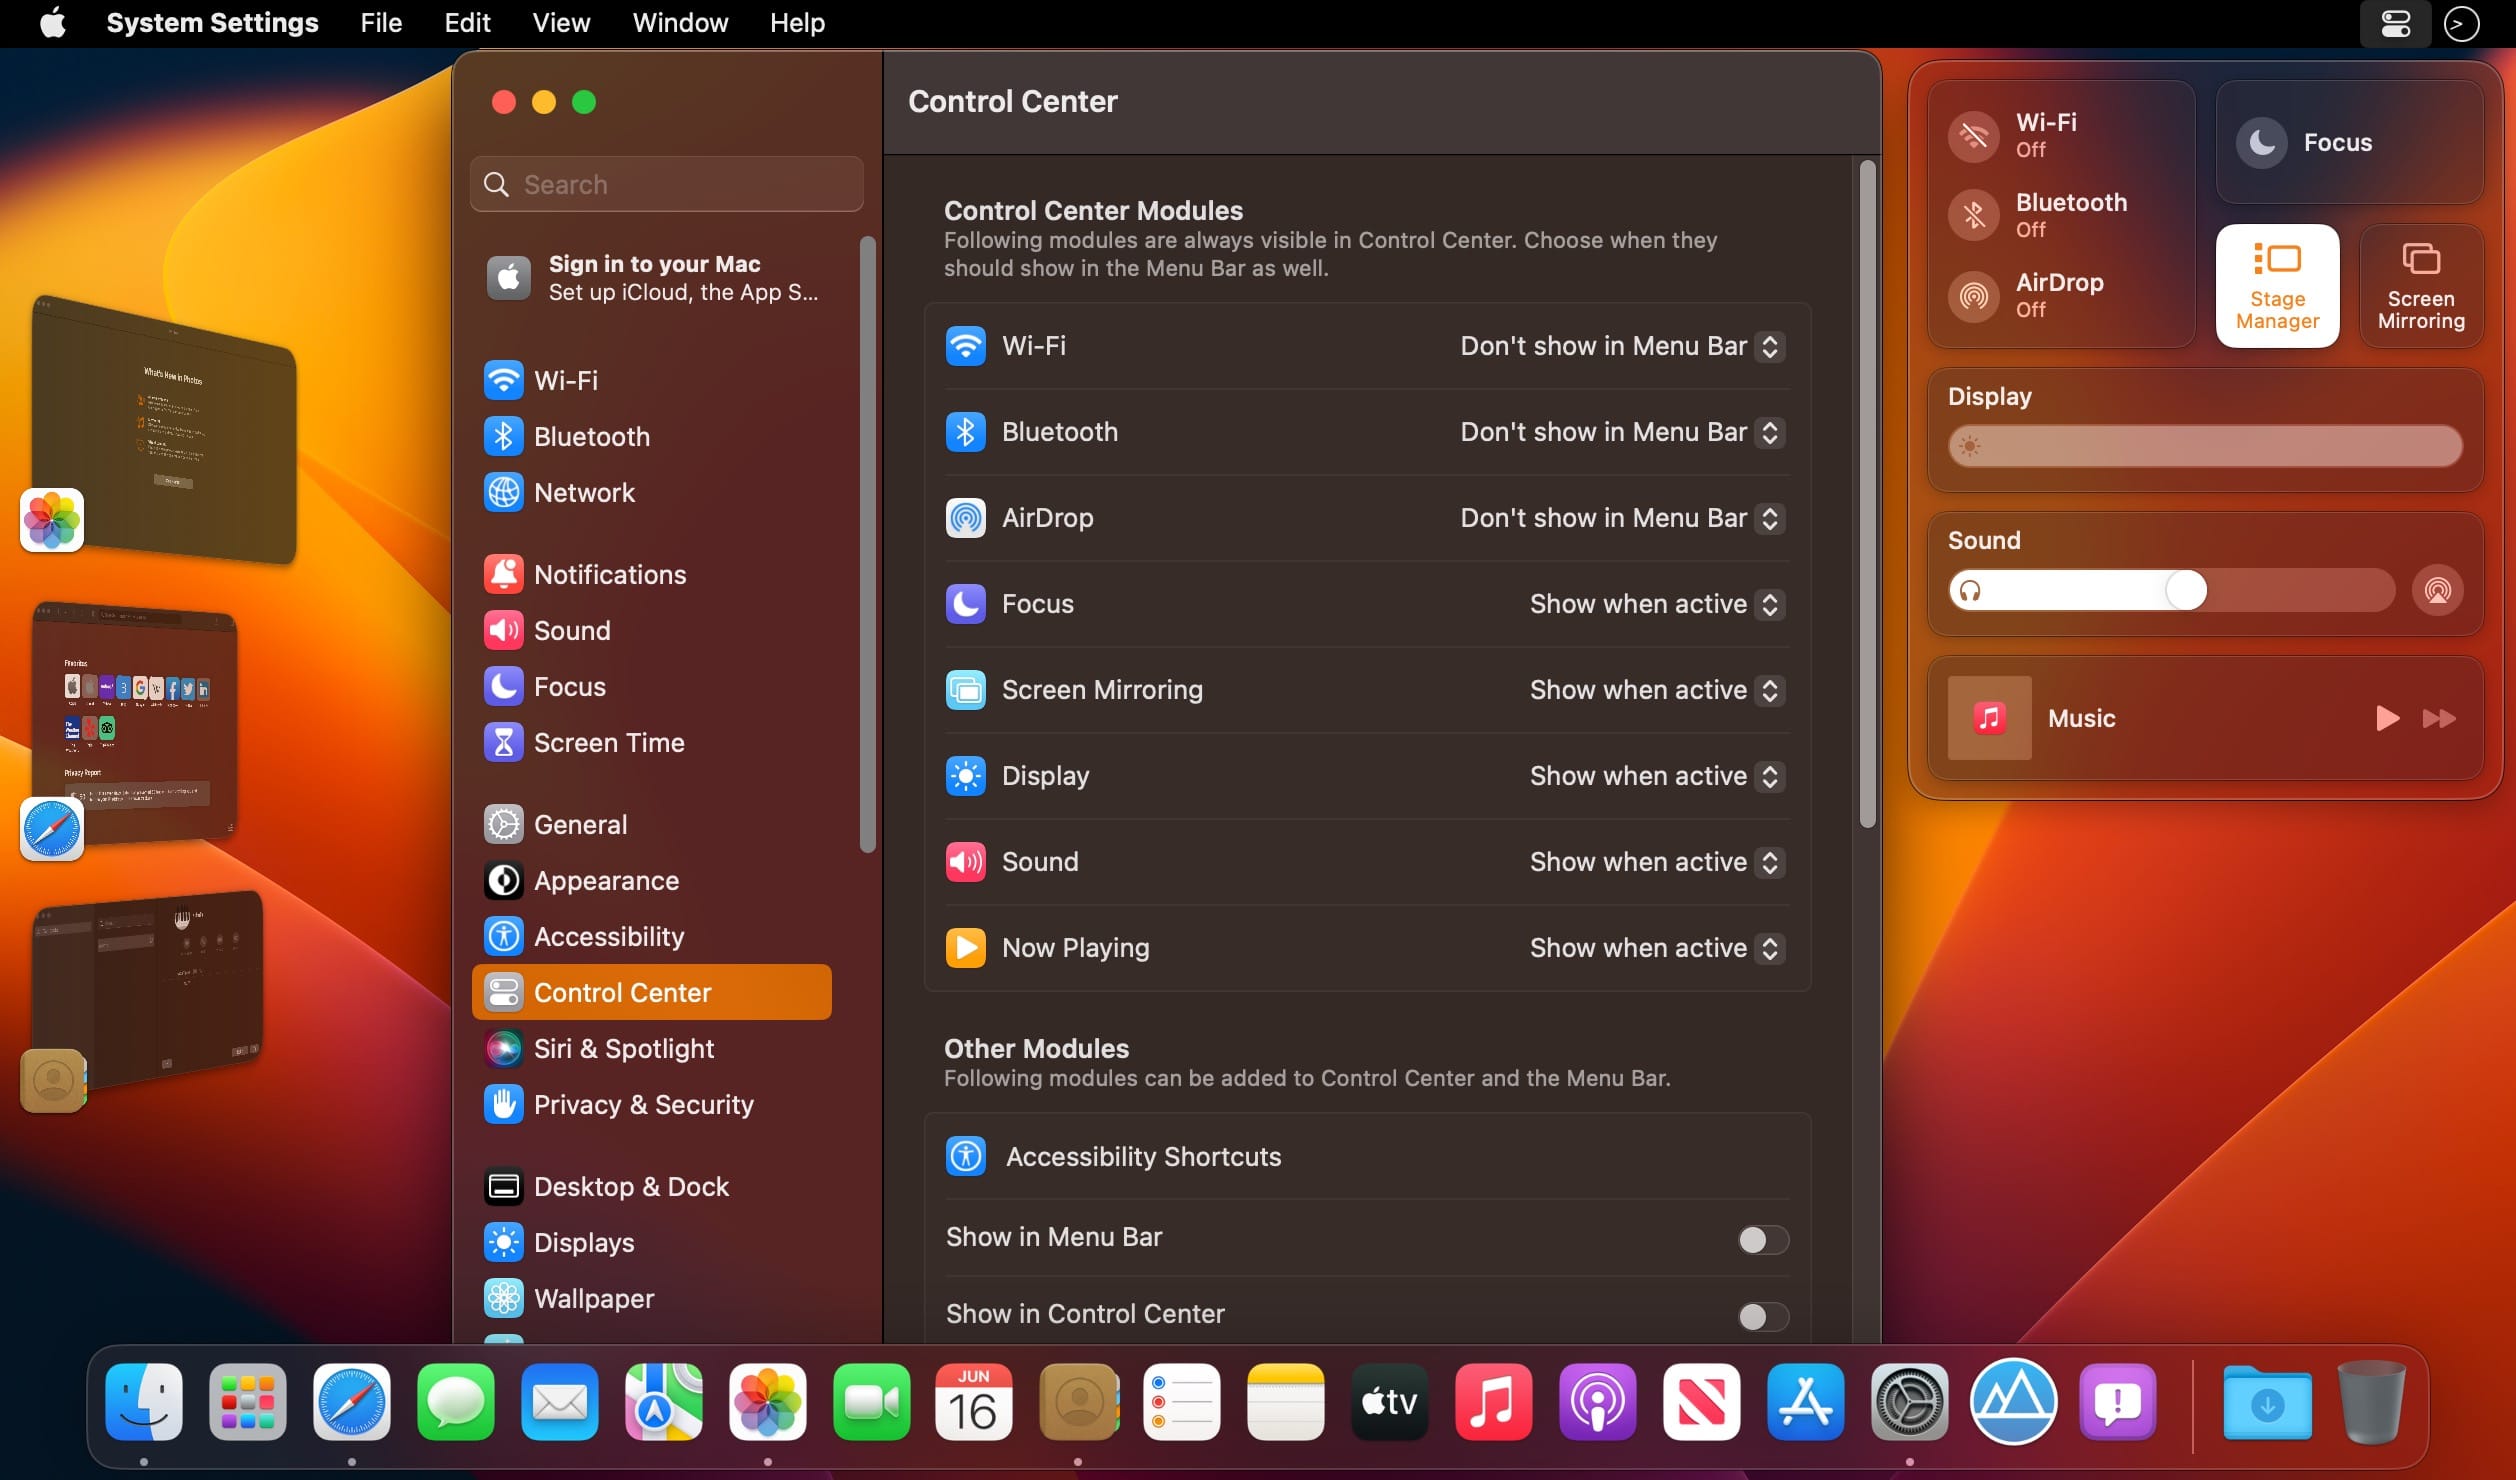Expand Sound show when active options

[1771, 862]
